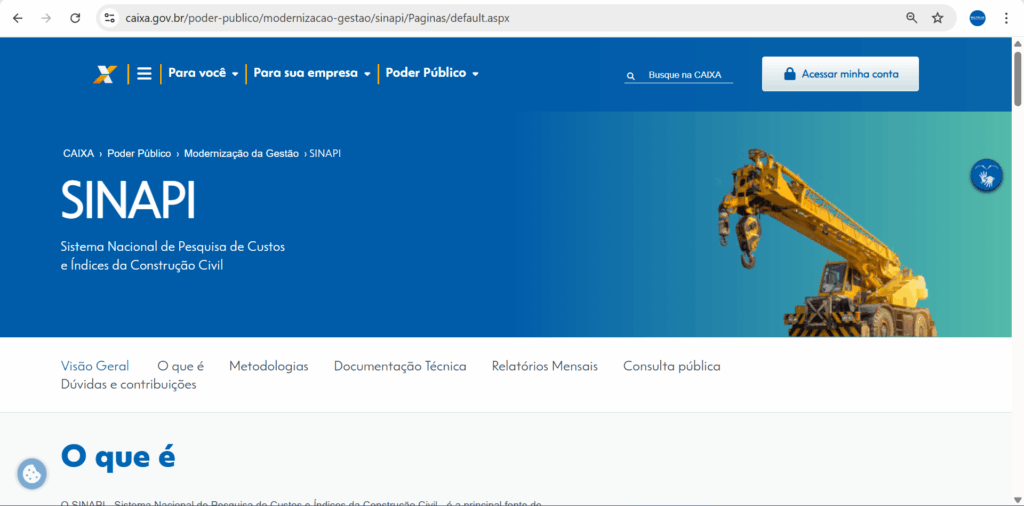Click the scrollbar down arrow

coord(1017,500)
